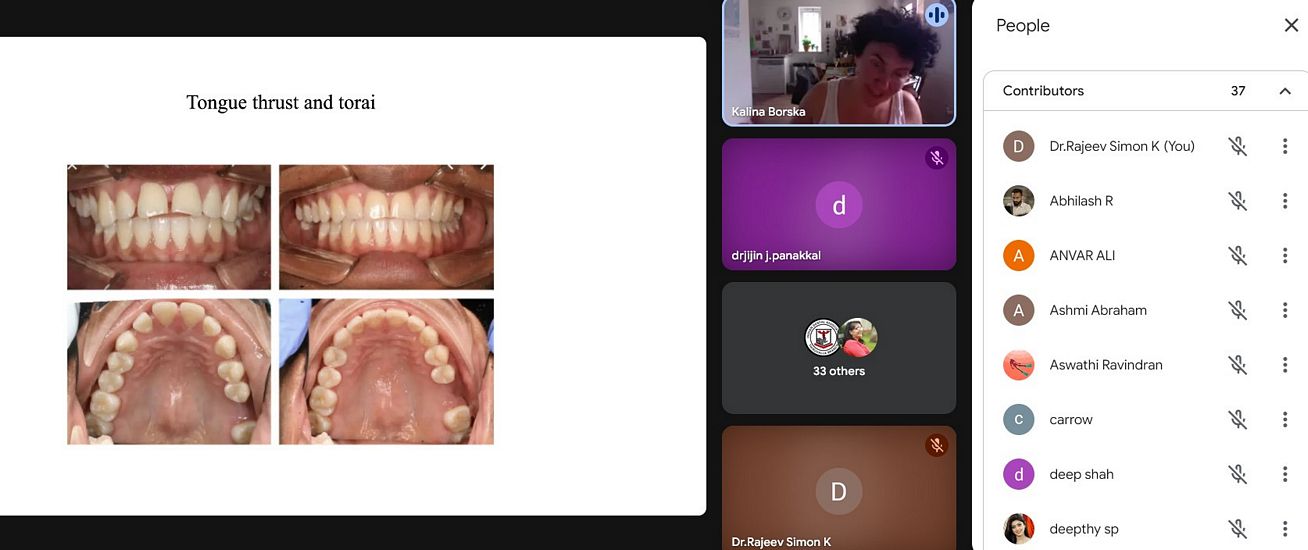Open more options for deepthy sp
Screen dimensions: 1308x550
1285,529
